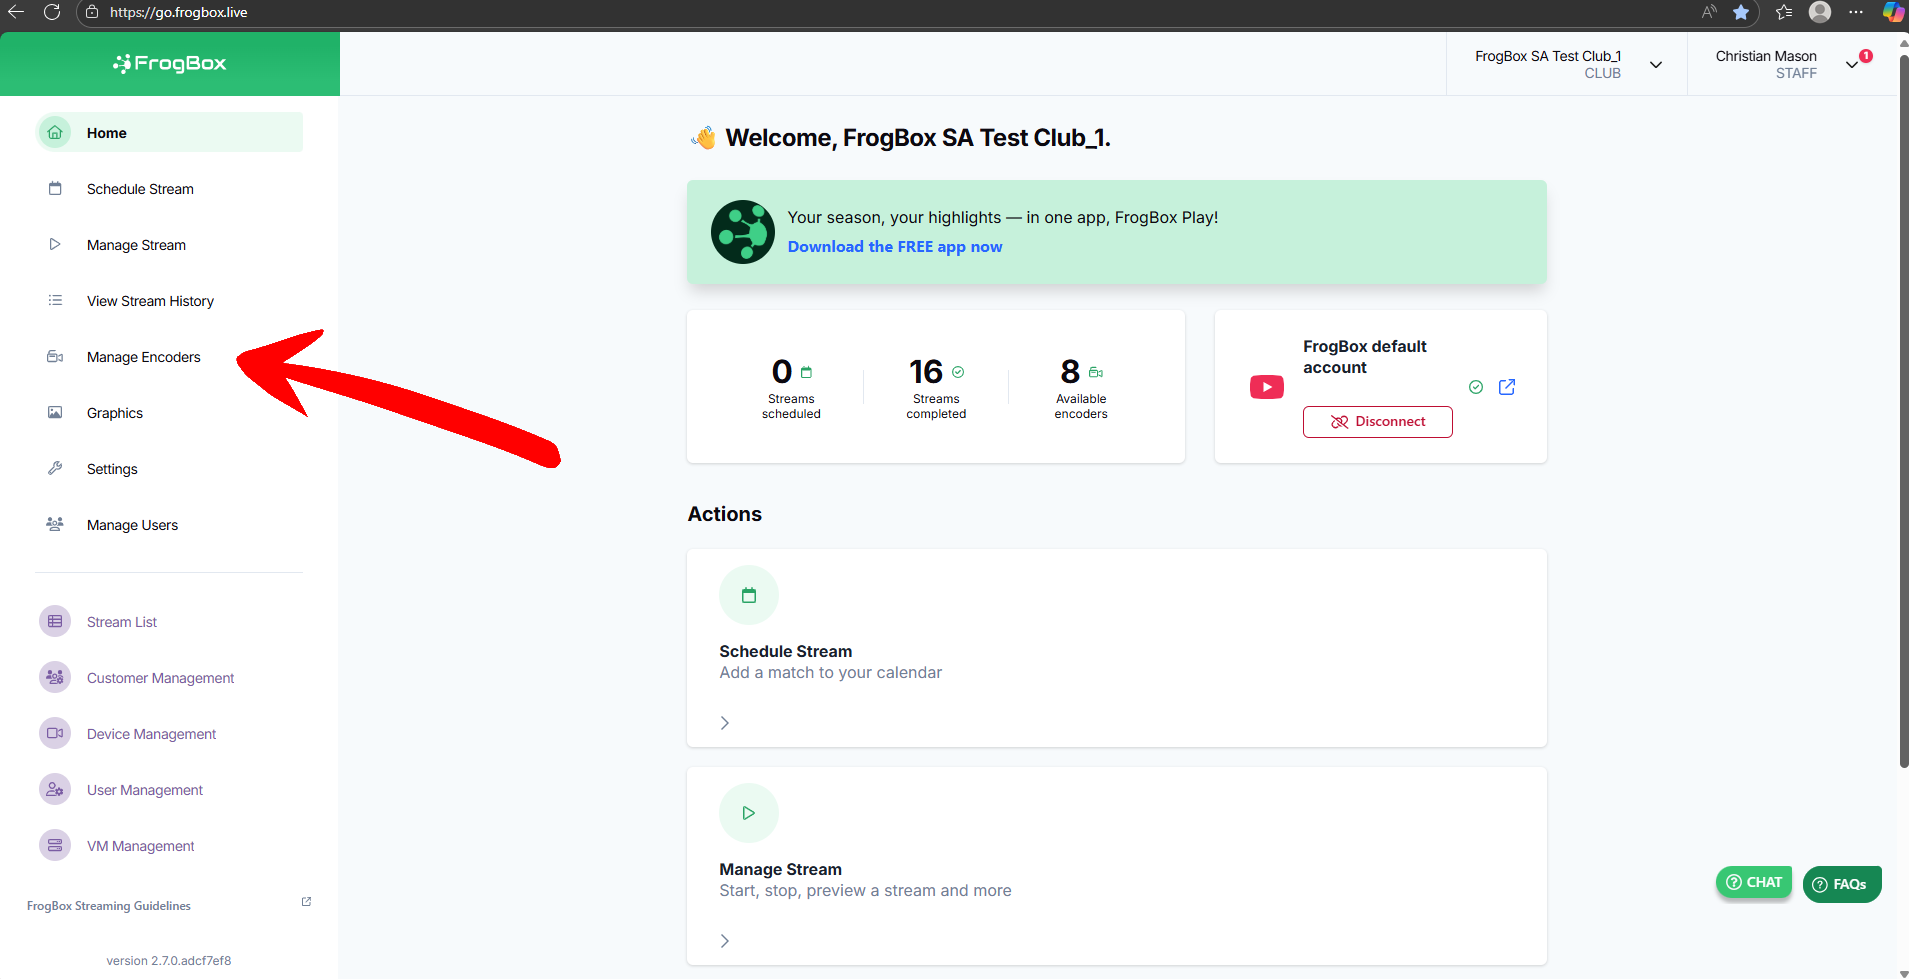Click the Schedule Stream calendar icon in sidebar
Viewport: 1909px width, 979px height.
pyautogui.click(x=55, y=189)
